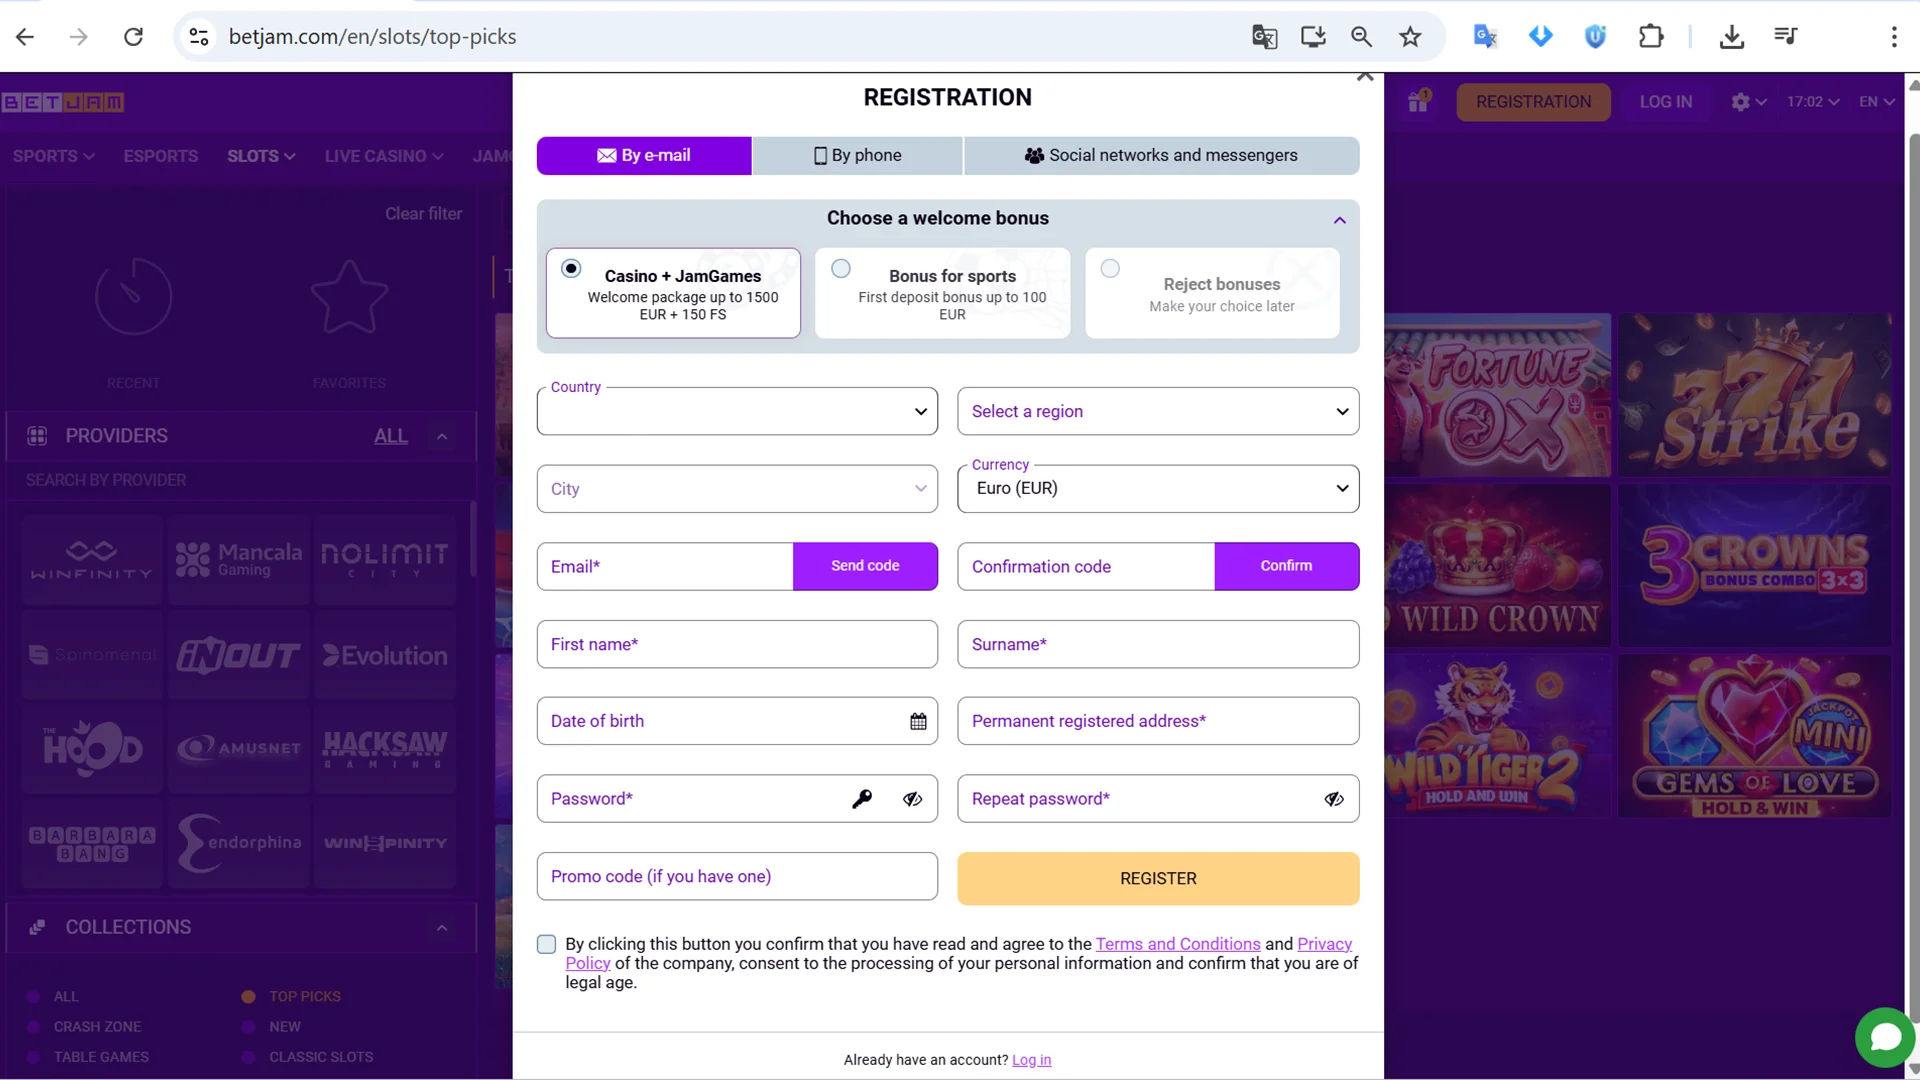The height and width of the screenshot is (1080, 1920).
Task: Switch to the By phone tab
Action: click(x=857, y=156)
